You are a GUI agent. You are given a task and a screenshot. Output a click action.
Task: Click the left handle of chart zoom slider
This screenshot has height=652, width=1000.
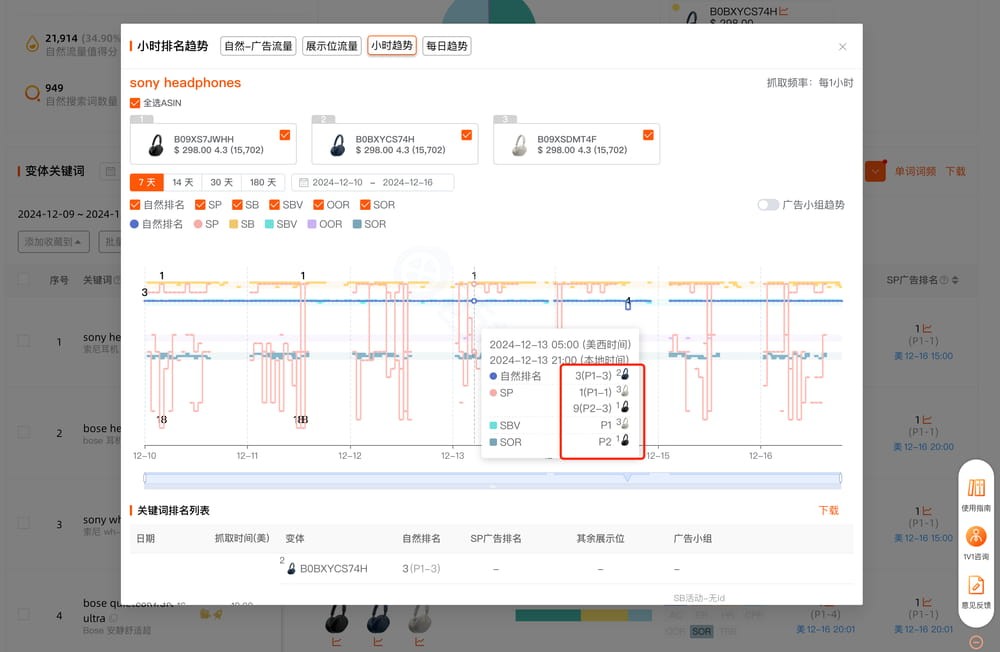click(145, 478)
